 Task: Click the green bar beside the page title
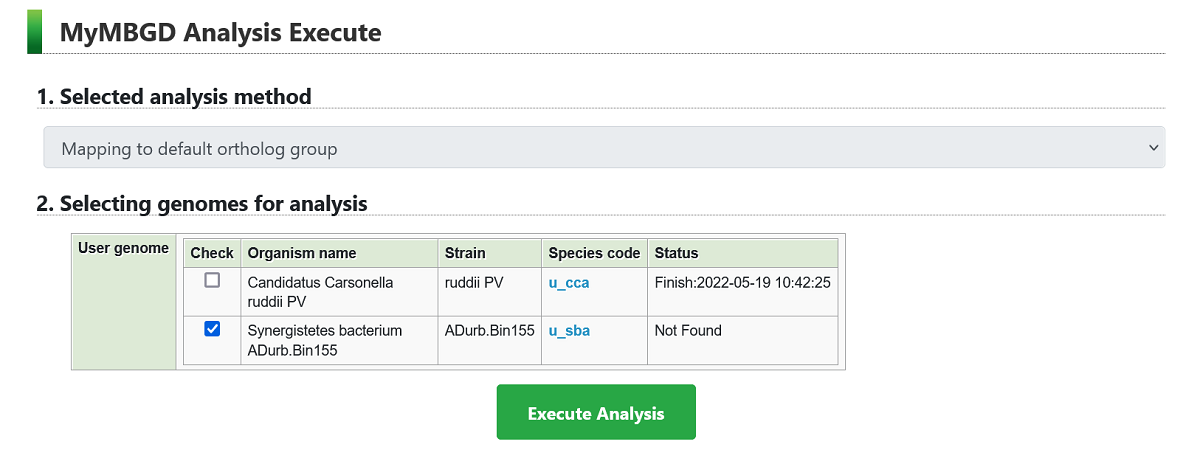click(x=34, y=31)
